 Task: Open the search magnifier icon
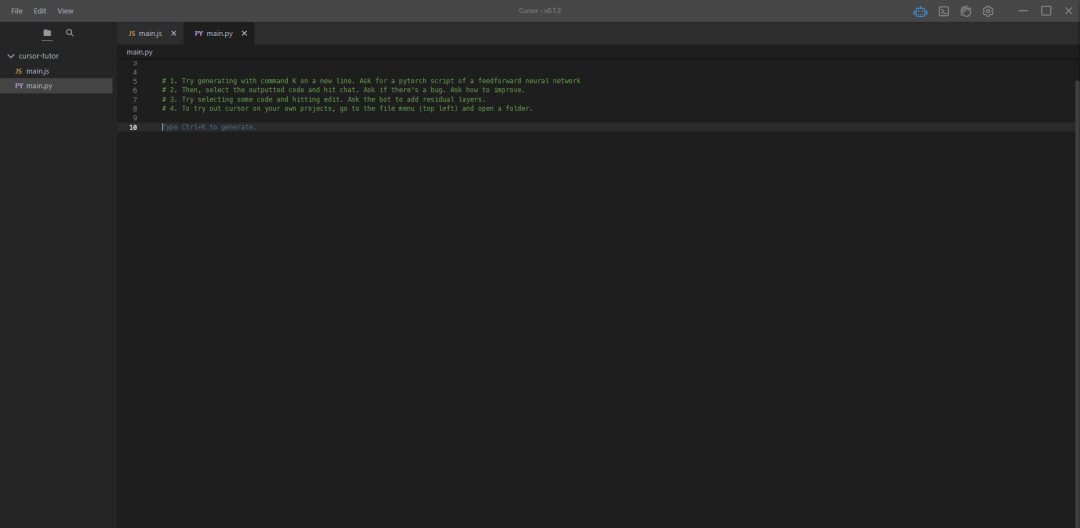point(70,33)
